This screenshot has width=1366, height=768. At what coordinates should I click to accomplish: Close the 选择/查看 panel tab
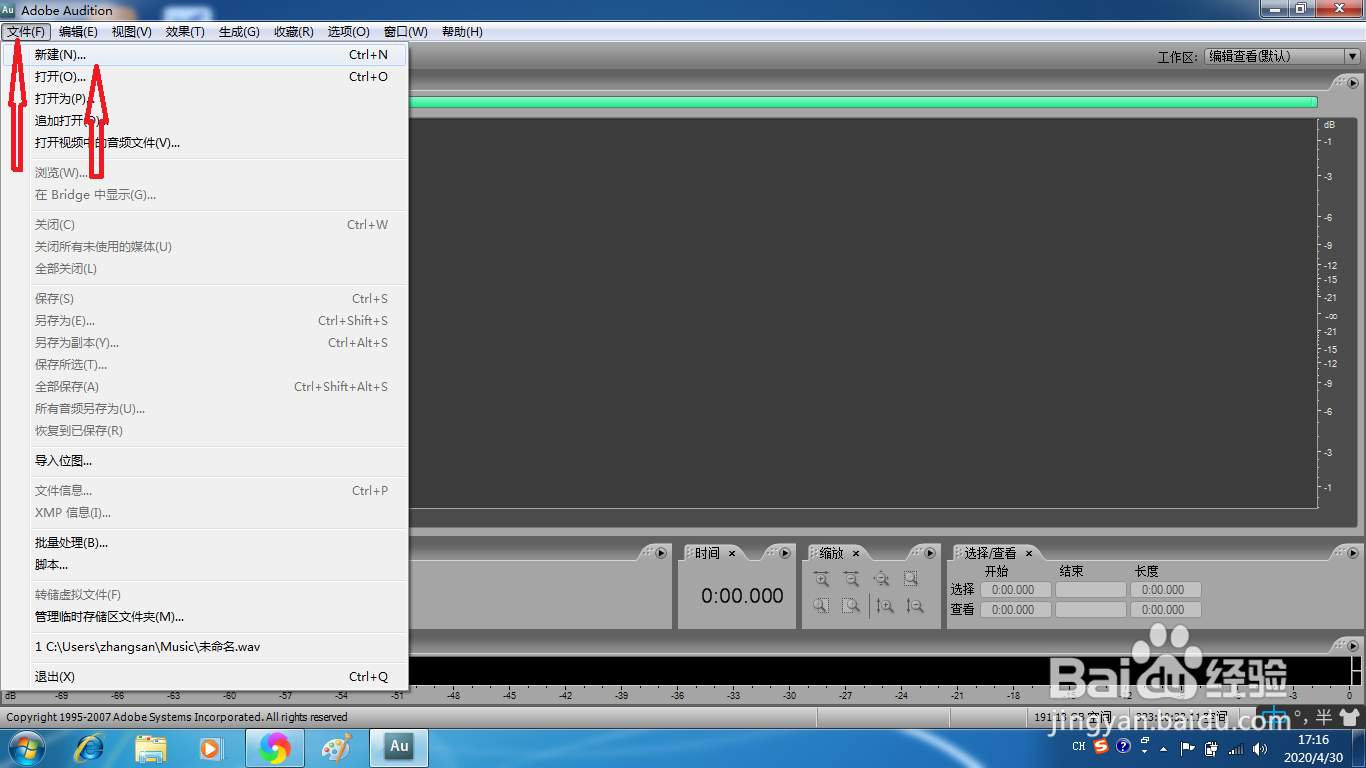pos(1029,553)
